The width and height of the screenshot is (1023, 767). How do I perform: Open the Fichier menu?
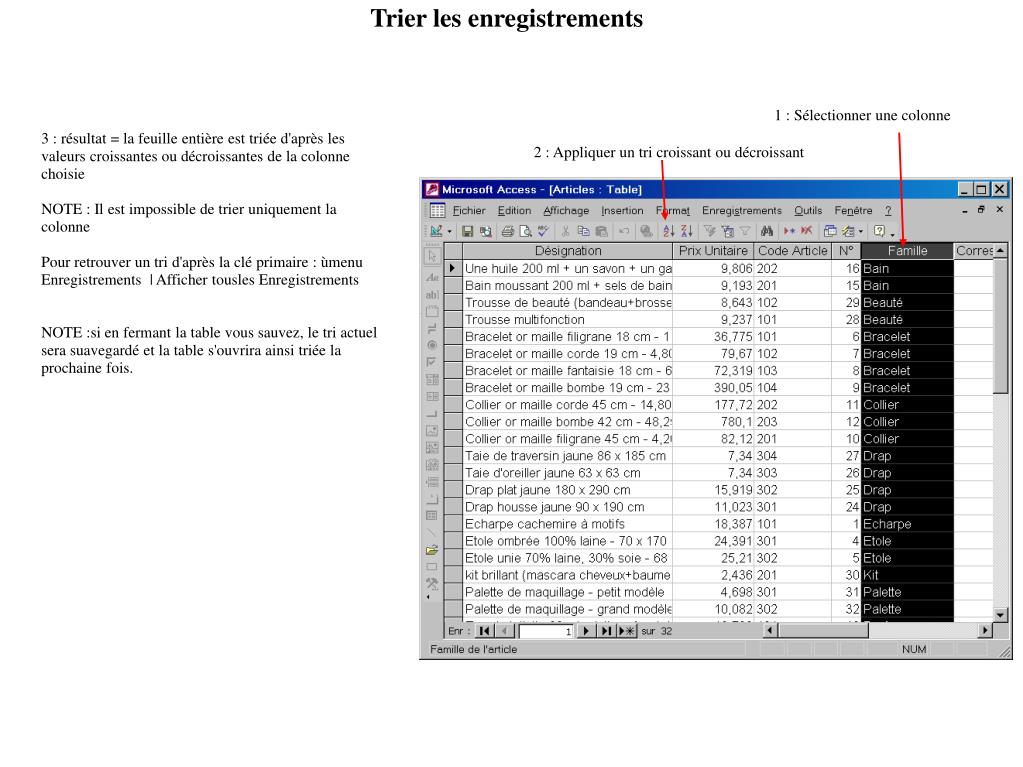pos(469,211)
